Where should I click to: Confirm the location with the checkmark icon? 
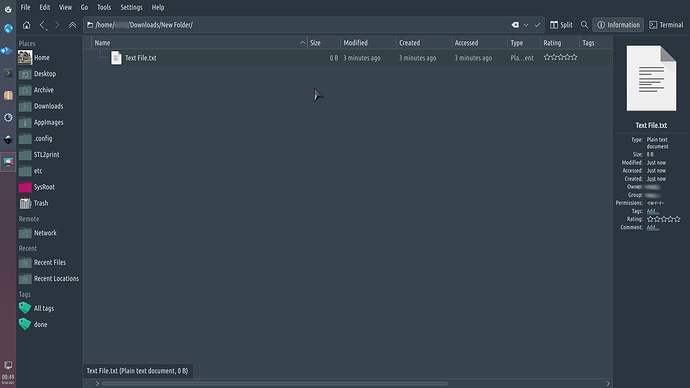[537, 25]
